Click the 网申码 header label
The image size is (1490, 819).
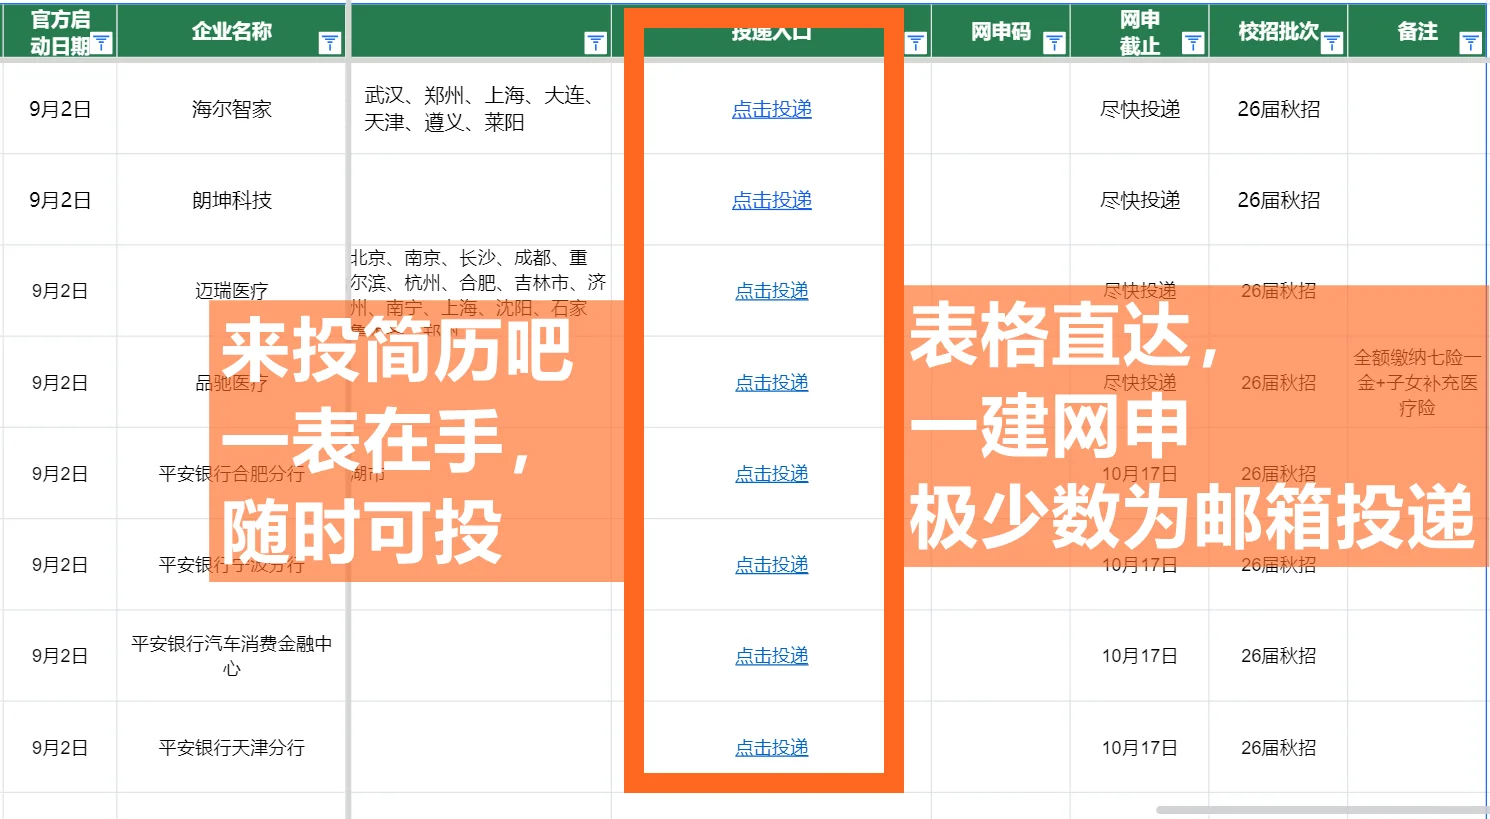(1001, 31)
